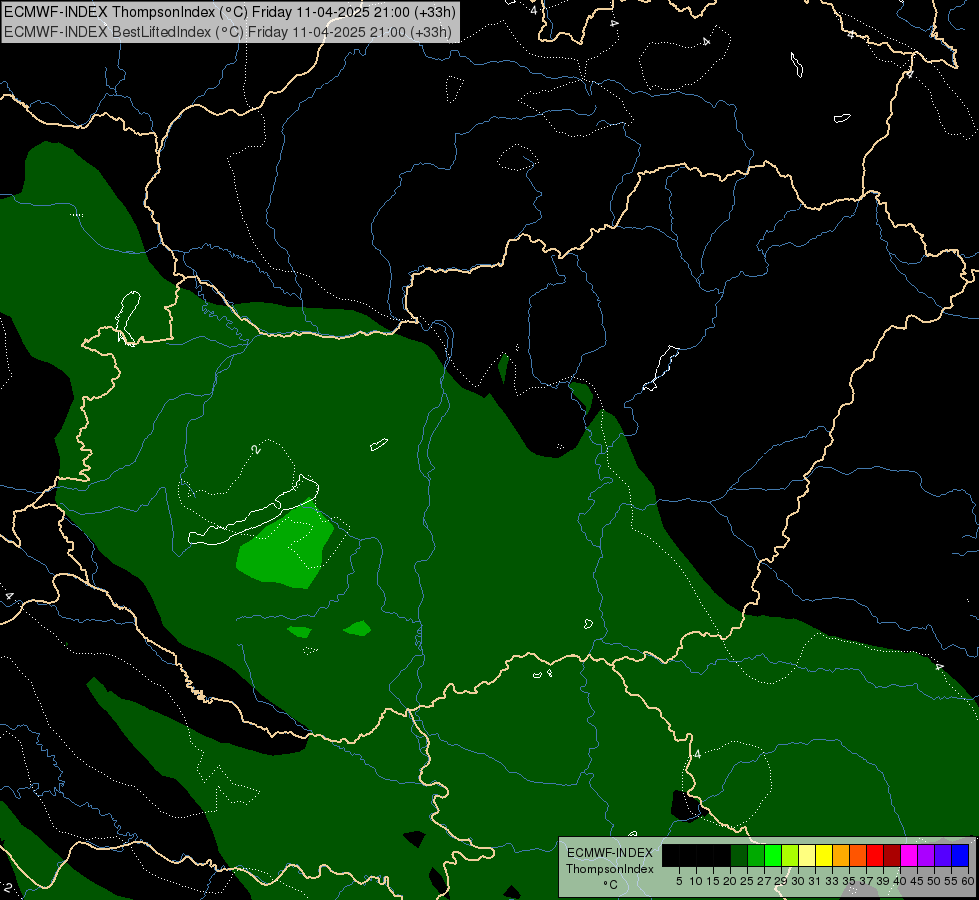Screen dimensions: 979x900
Task: Click the legend tick value 55
Action: coord(950,881)
